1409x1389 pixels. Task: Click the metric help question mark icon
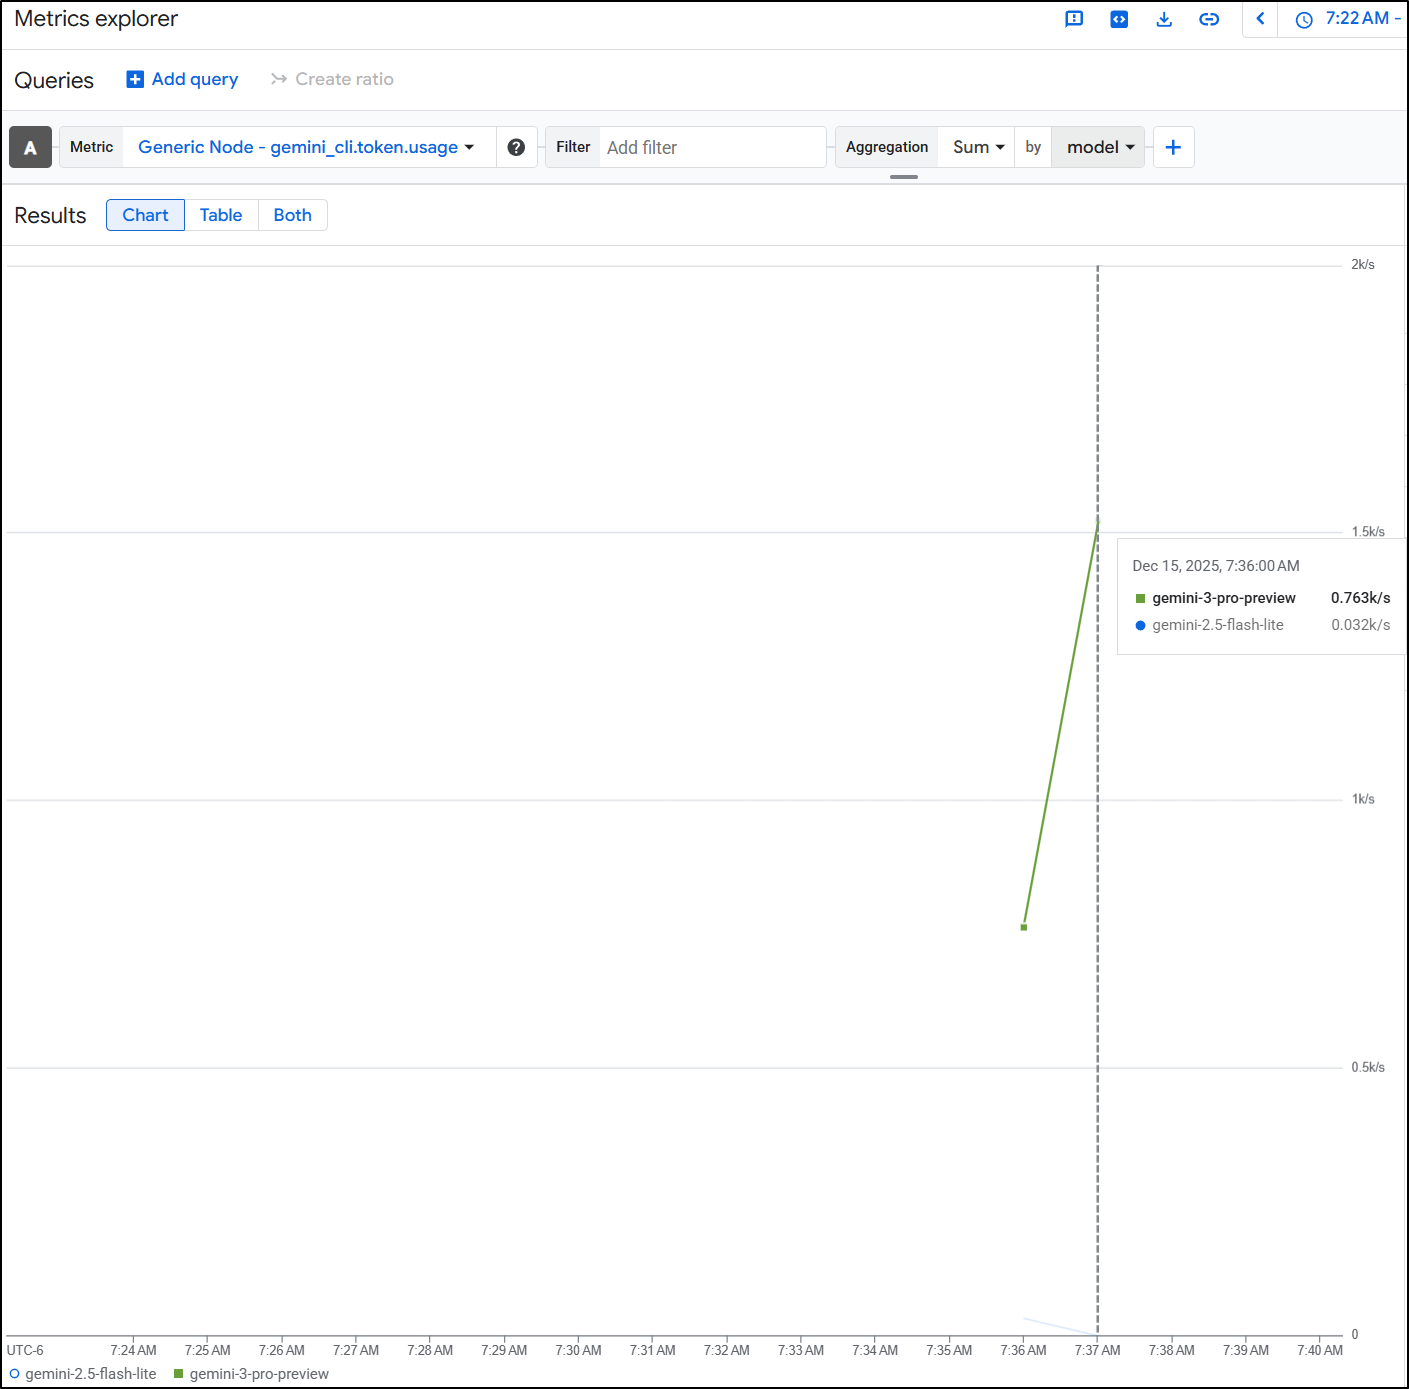516,147
